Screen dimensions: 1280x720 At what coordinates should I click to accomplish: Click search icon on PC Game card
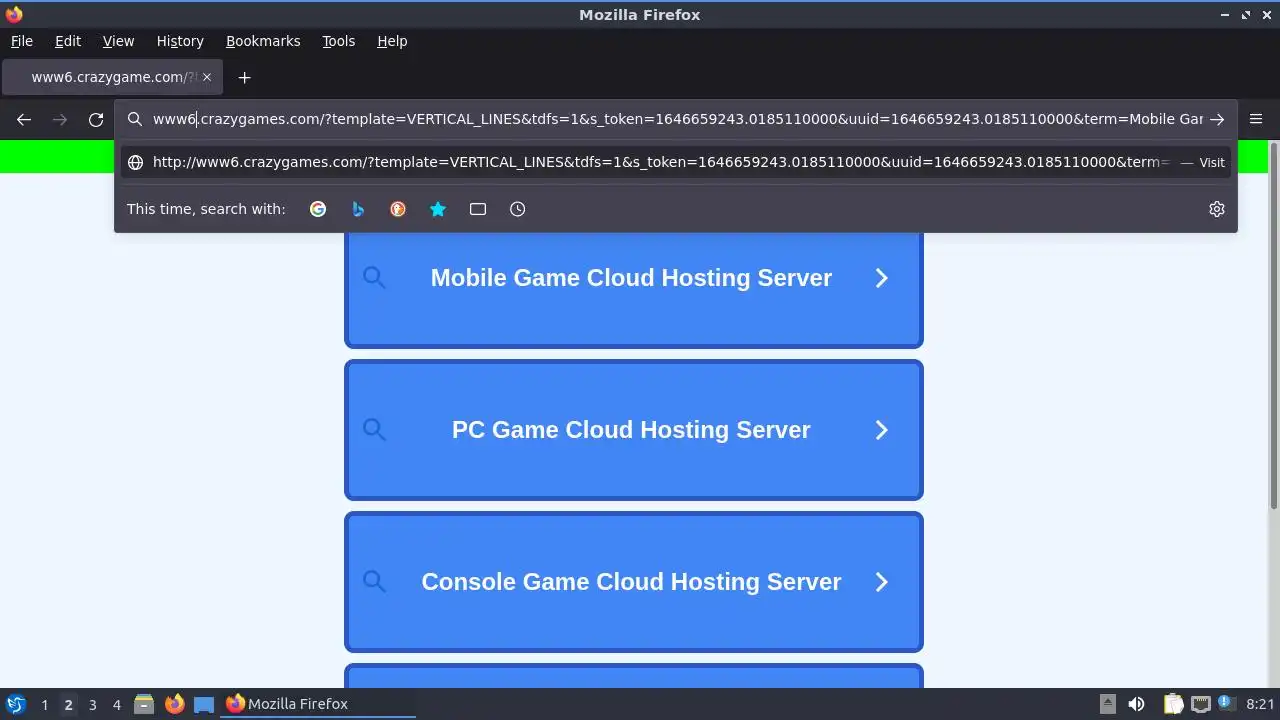coord(374,430)
